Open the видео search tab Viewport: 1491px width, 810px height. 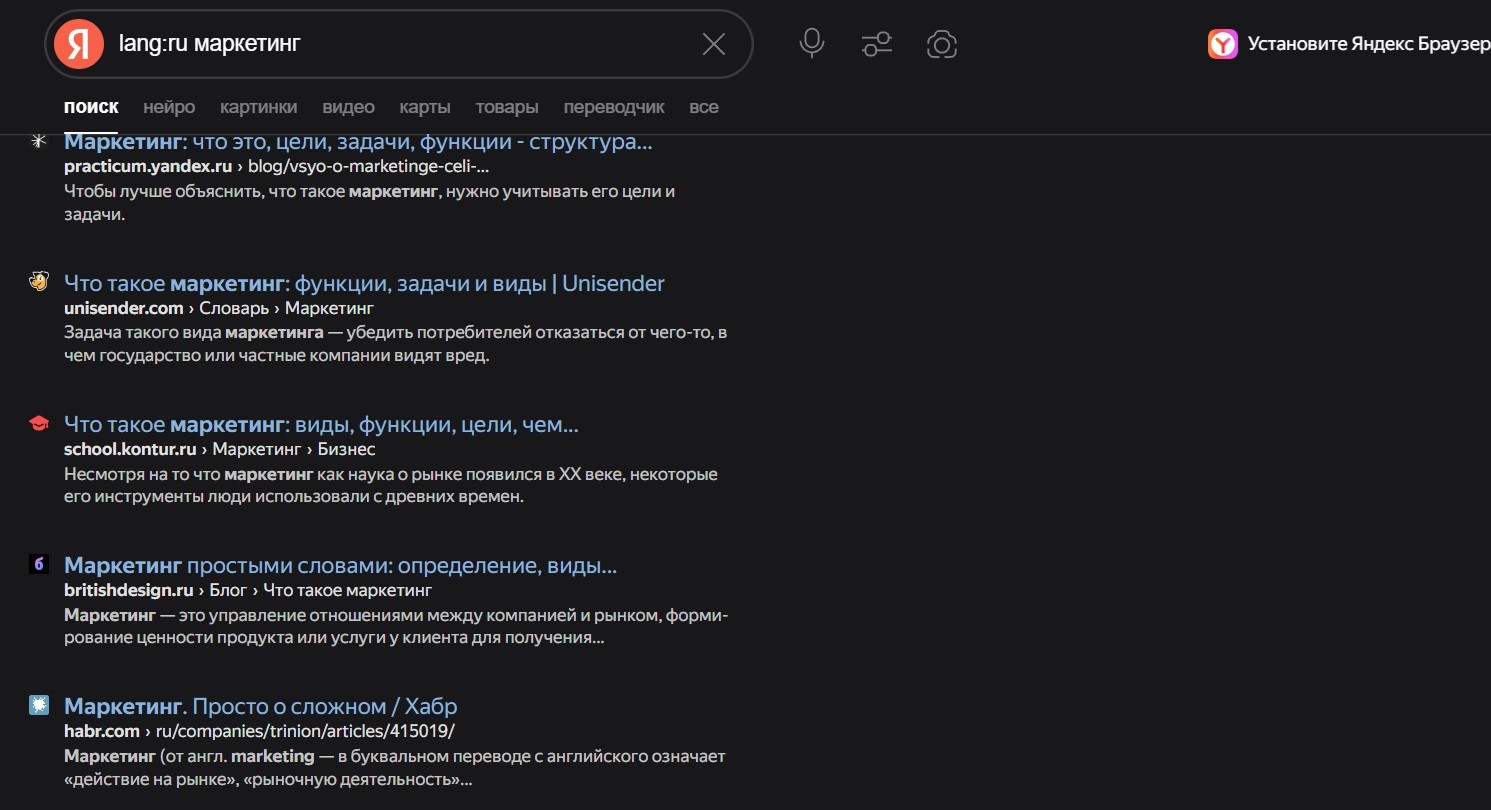pos(348,107)
